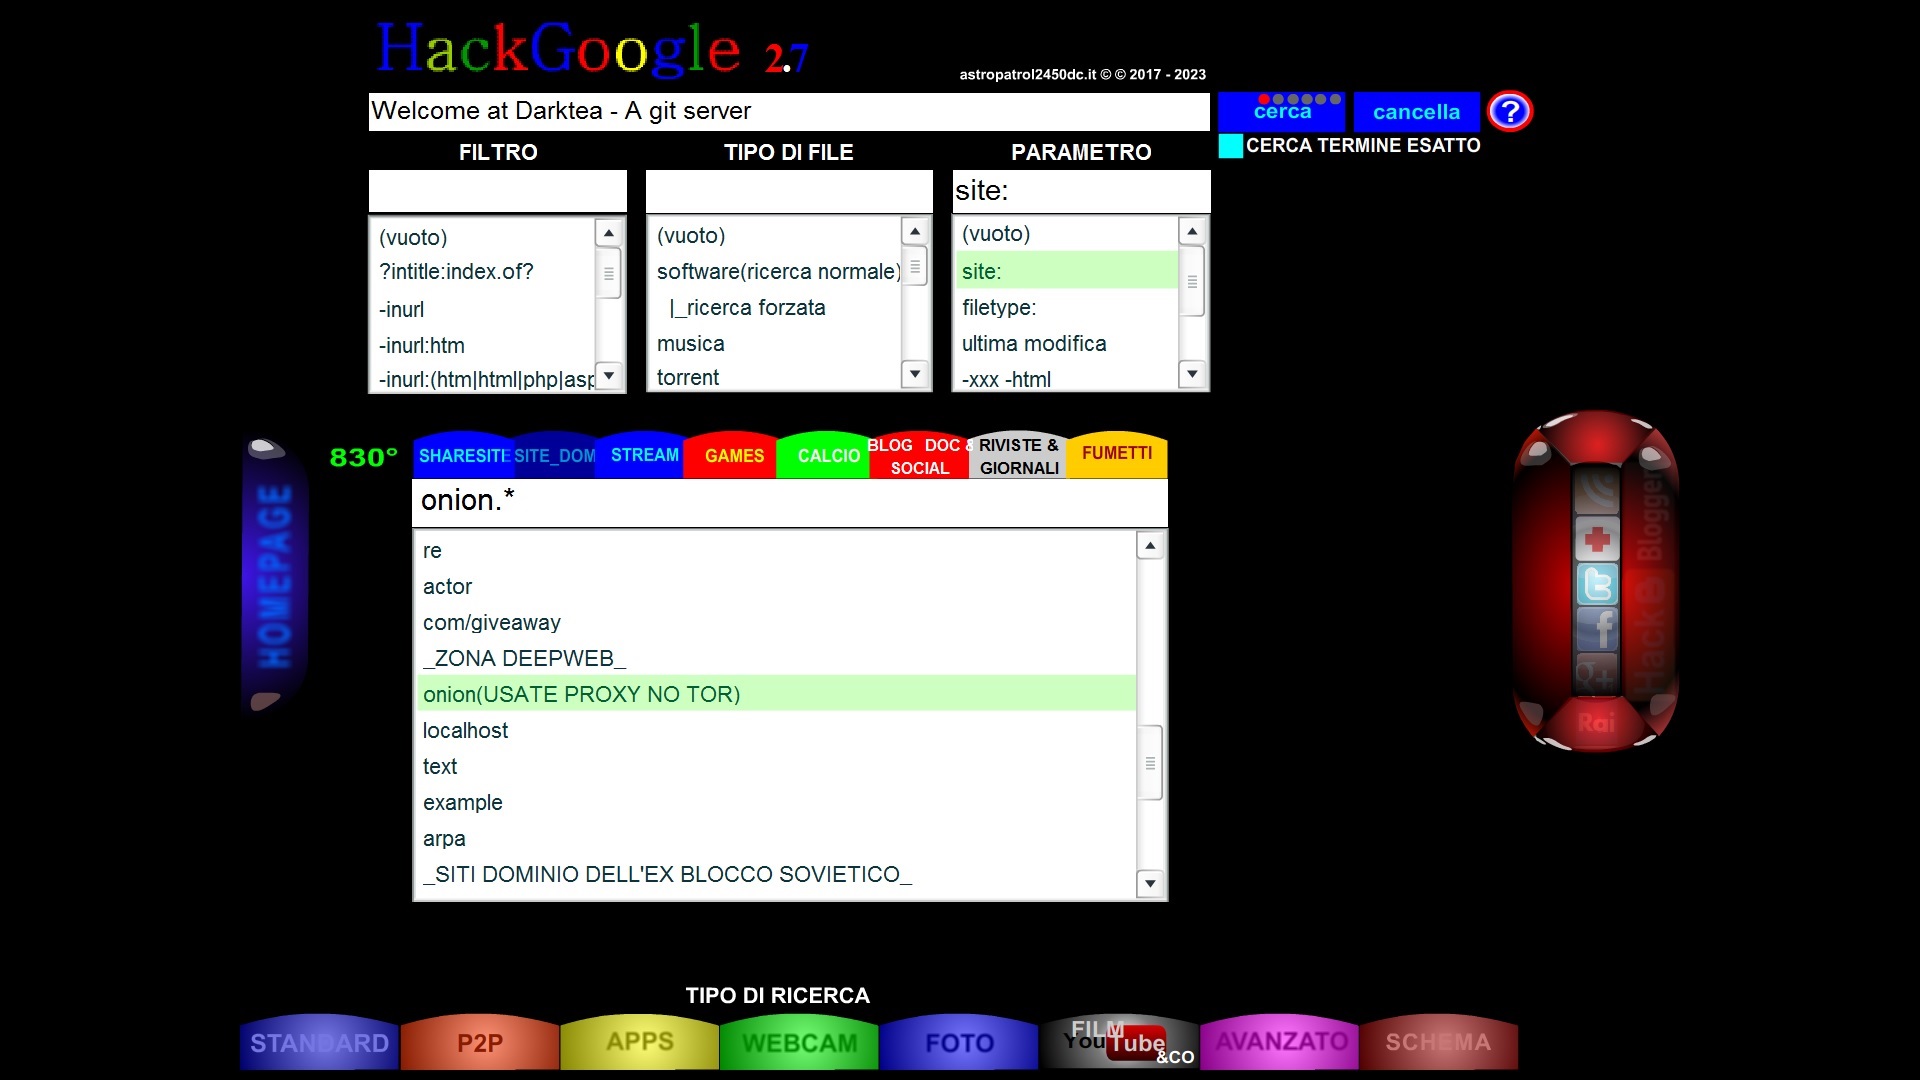1920x1080 pixels.
Task: Switch to the GAMES tab
Action: pos(731,456)
